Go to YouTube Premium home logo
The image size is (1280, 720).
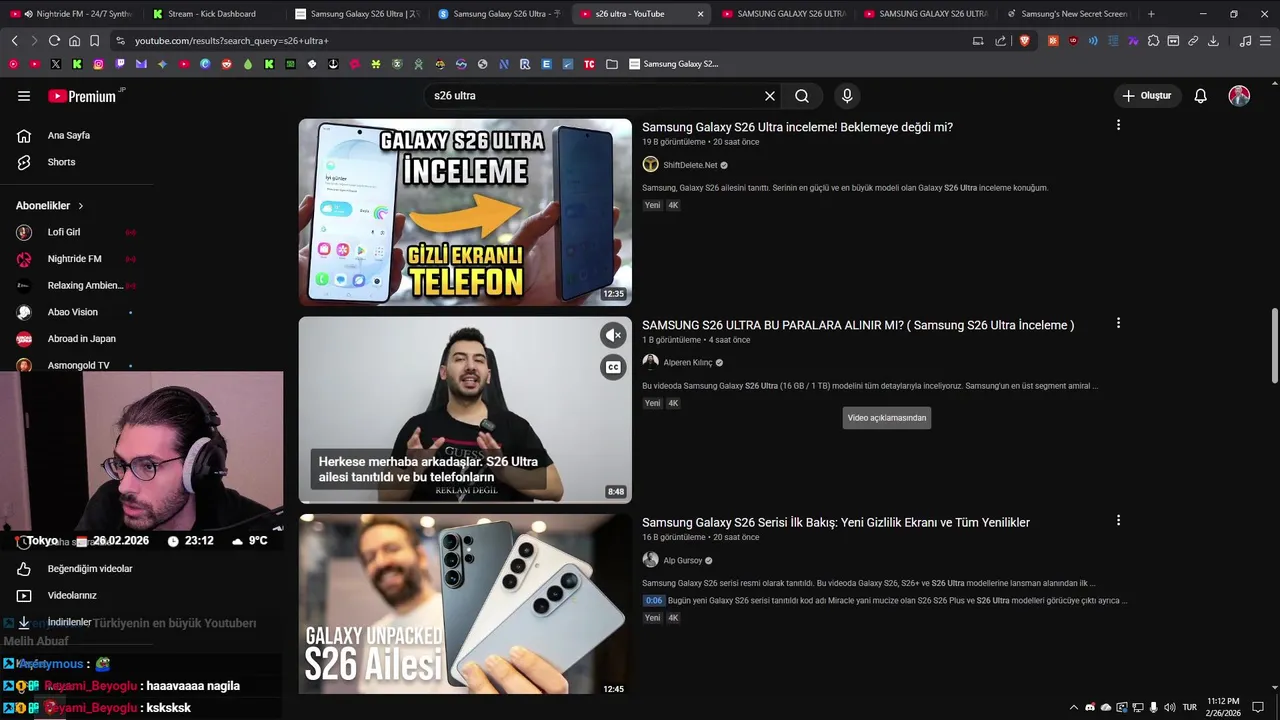(84, 96)
